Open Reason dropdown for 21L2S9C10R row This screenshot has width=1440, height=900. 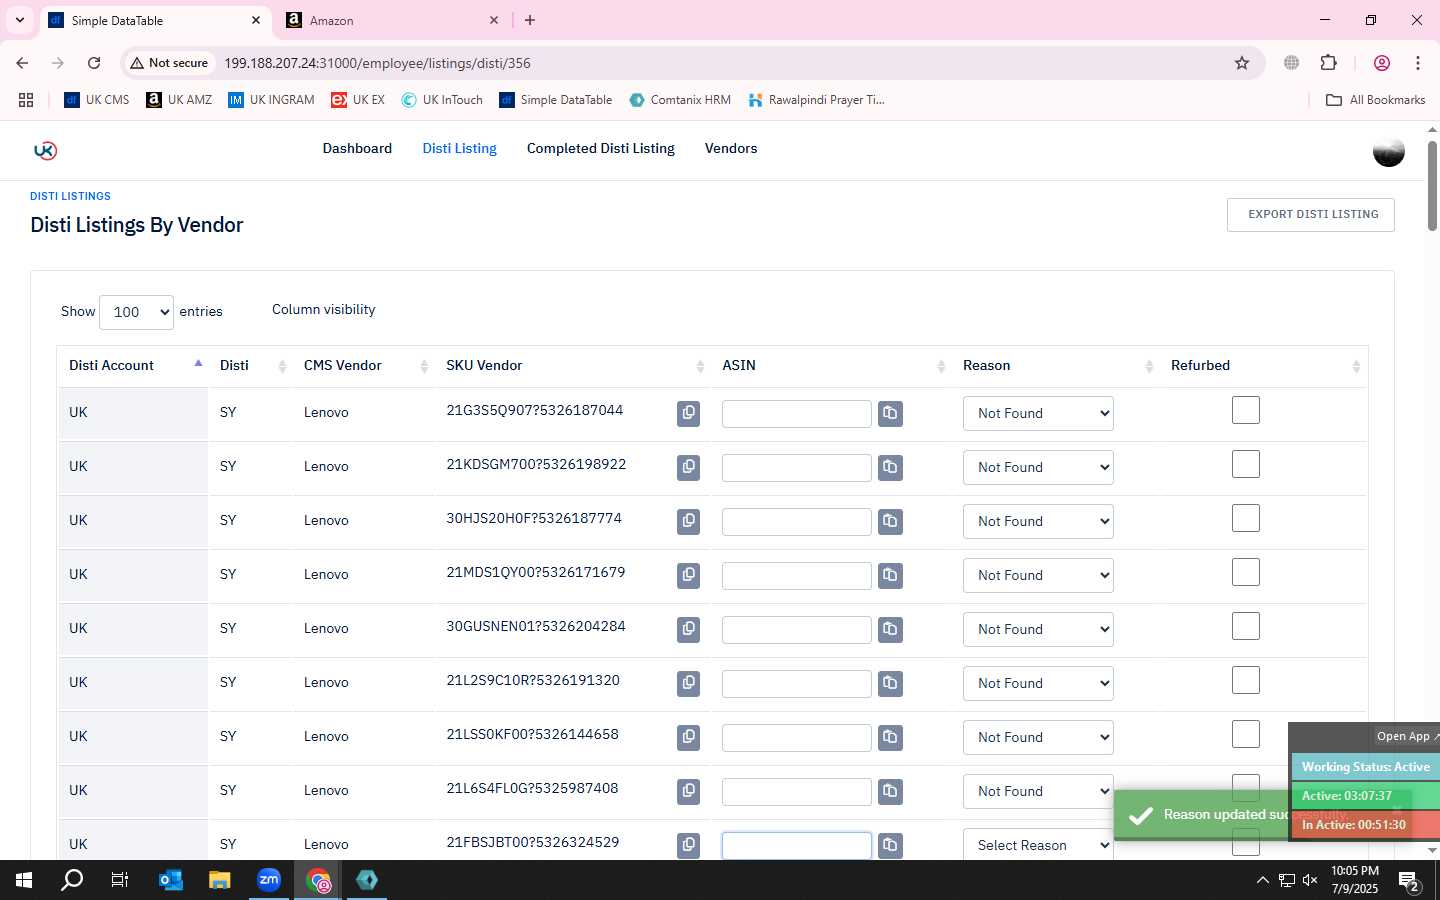click(1038, 683)
